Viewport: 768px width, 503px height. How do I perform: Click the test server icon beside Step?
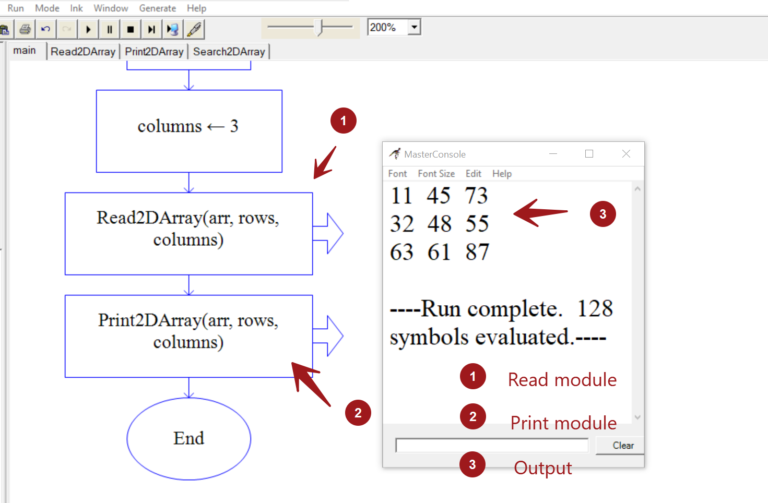[173, 29]
